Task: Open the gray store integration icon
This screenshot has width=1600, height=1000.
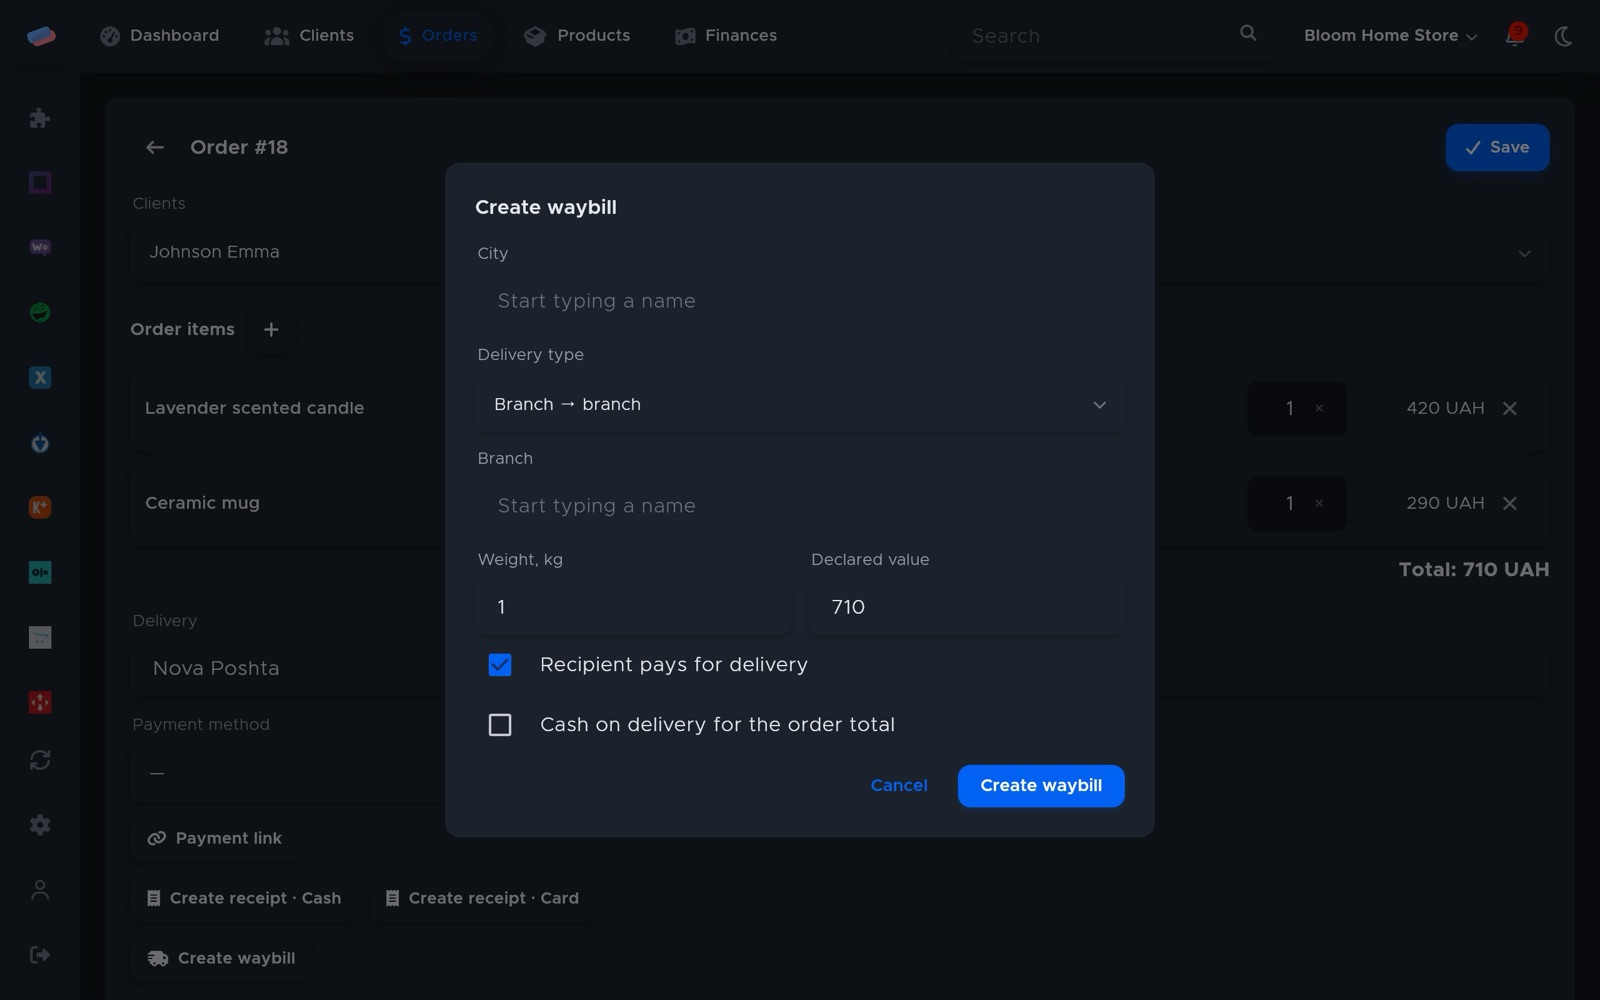Action: point(40,637)
